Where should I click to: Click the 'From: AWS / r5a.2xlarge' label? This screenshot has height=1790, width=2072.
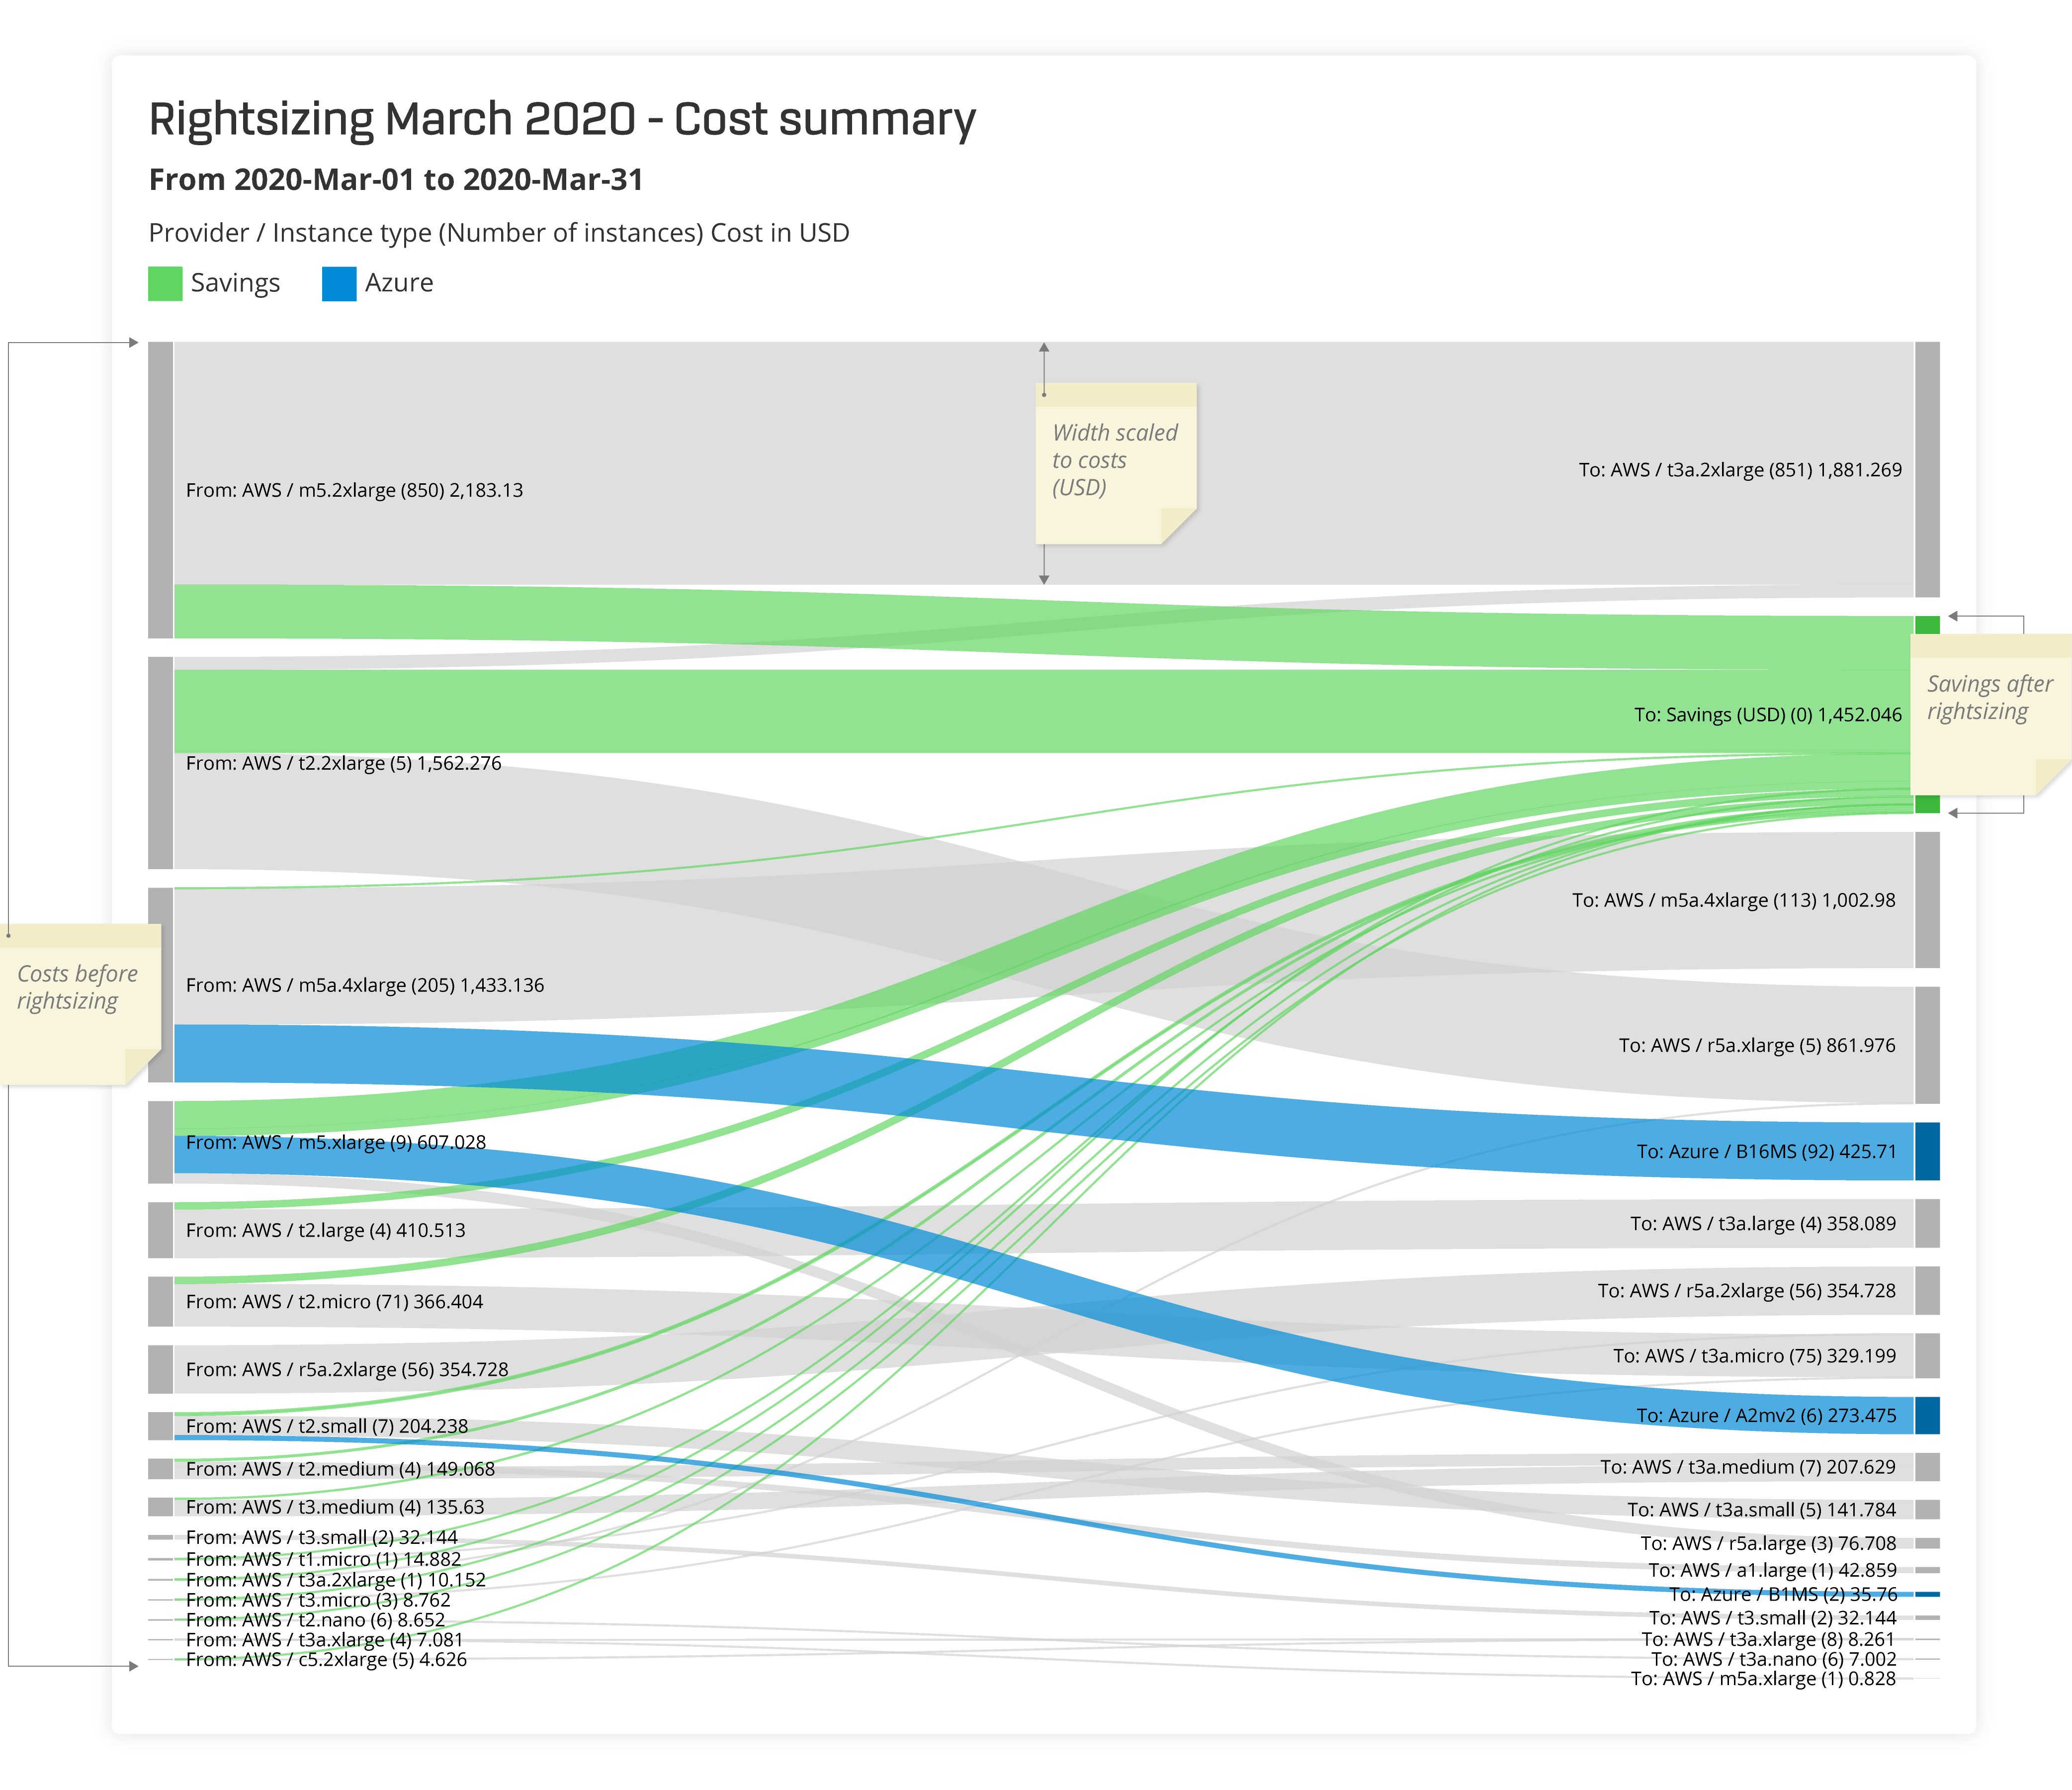point(347,1369)
